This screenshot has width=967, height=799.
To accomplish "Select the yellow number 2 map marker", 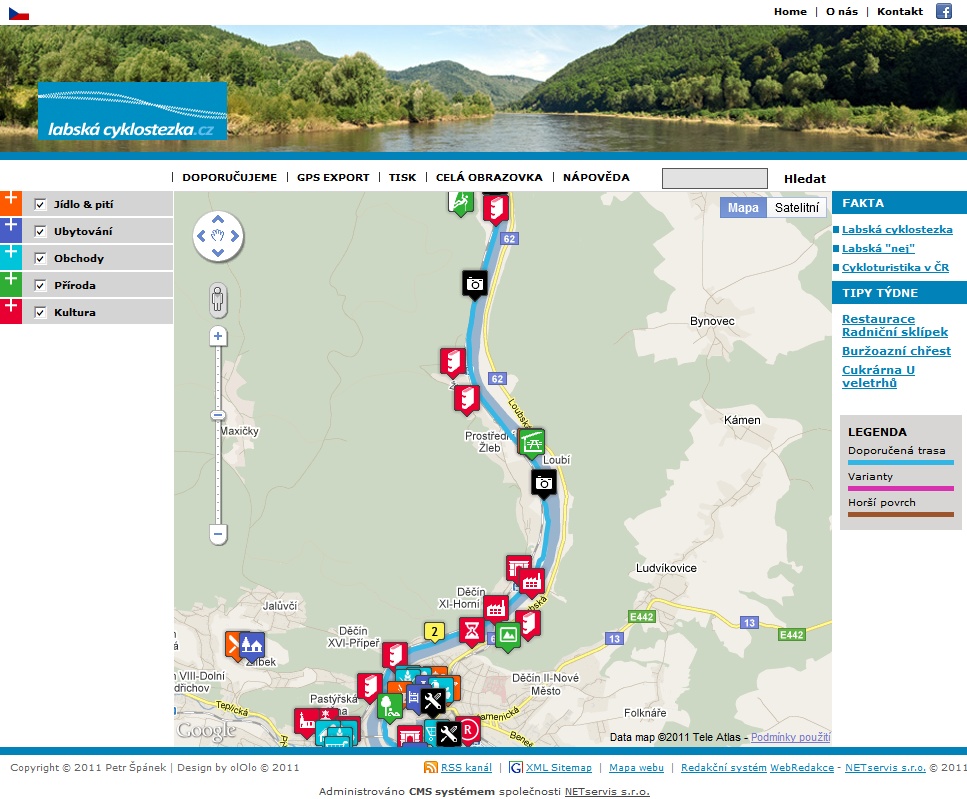I will pyautogui.click(x=433, y=631).
